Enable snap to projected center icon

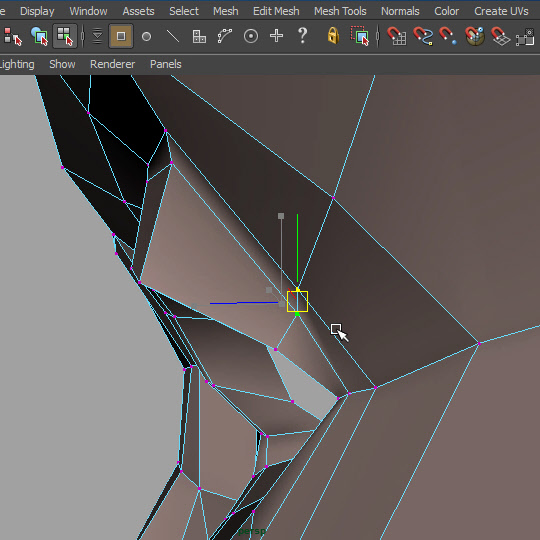pyautogui.click(x=475, y=36)
